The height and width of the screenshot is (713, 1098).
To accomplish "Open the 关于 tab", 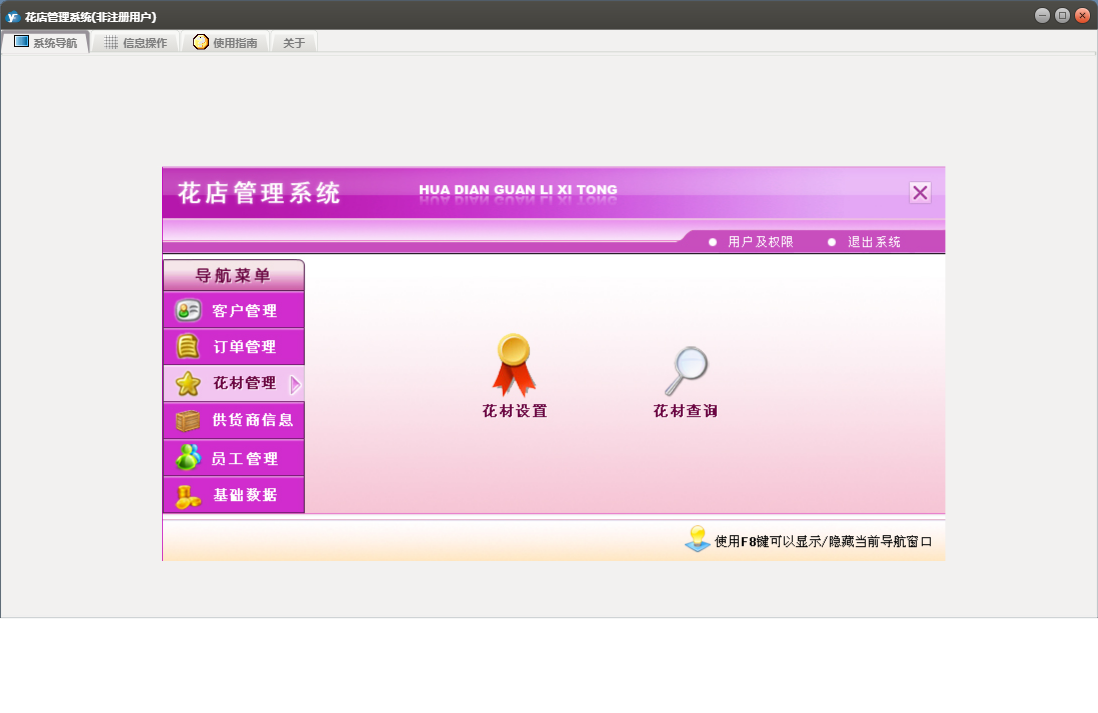I will pyautogui.click(x=294, y=43).
